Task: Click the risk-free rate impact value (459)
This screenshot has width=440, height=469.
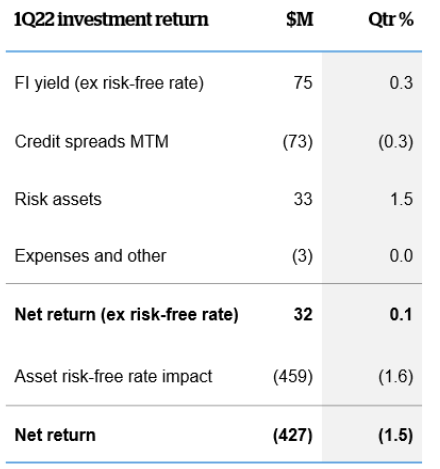Action: 293,377
